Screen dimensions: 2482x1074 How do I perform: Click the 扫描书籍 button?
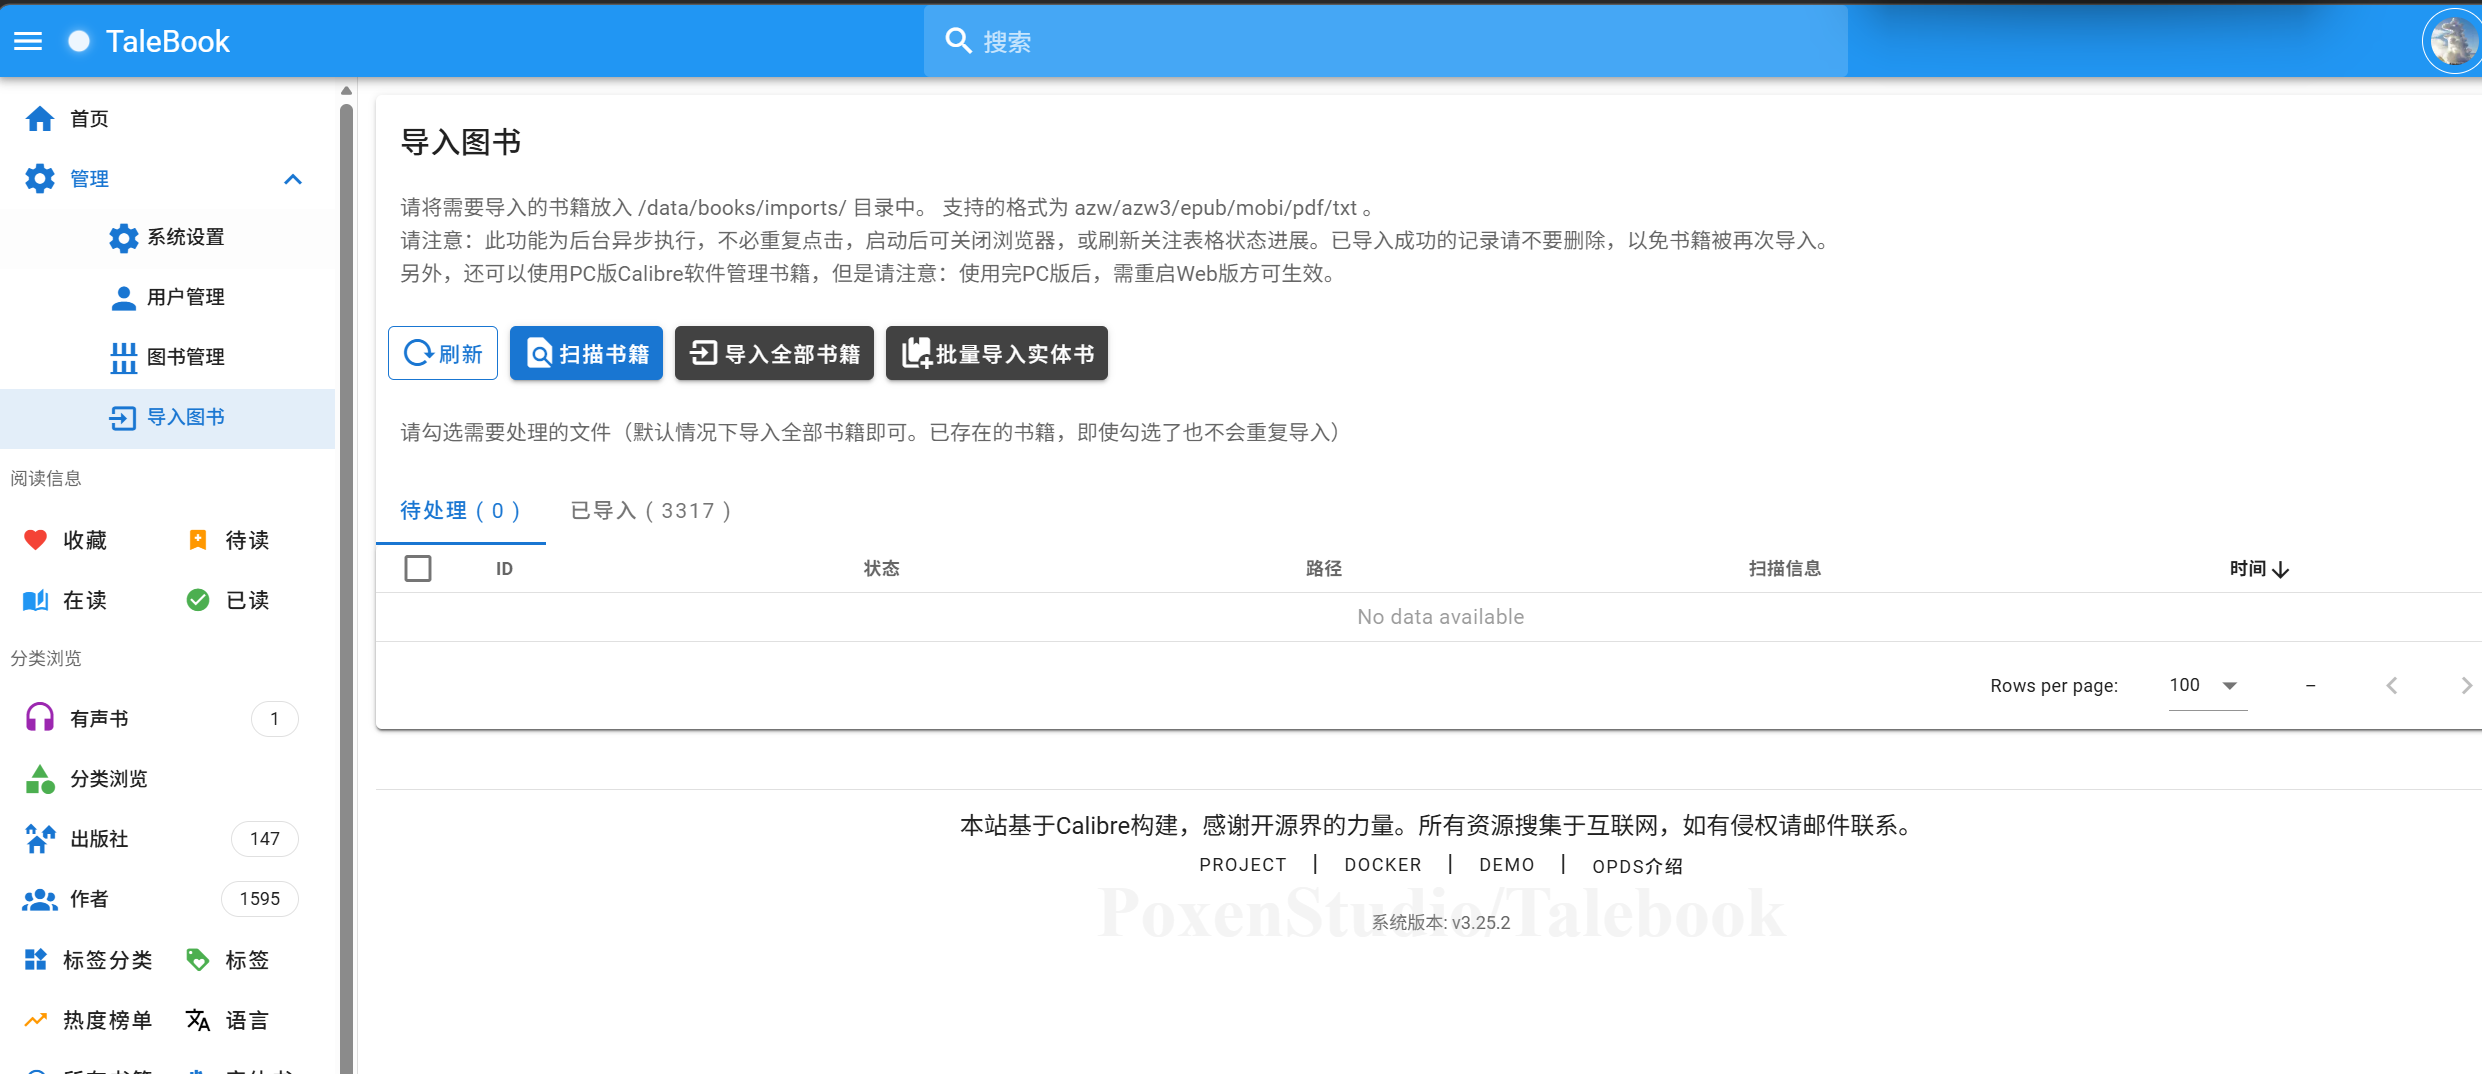[x=586, y=353]
